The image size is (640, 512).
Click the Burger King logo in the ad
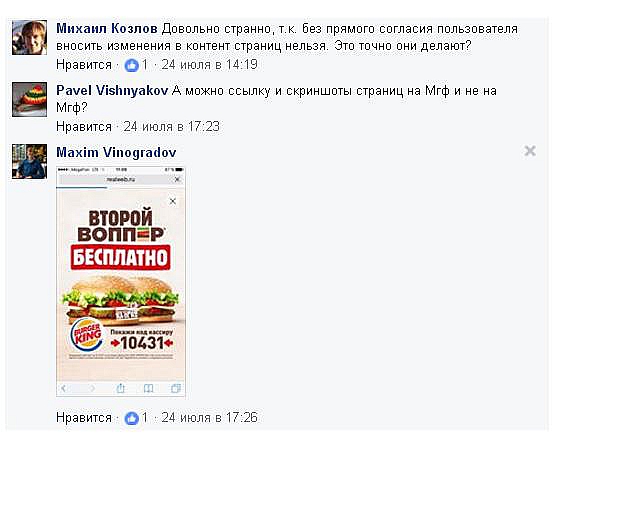[87, 335]
